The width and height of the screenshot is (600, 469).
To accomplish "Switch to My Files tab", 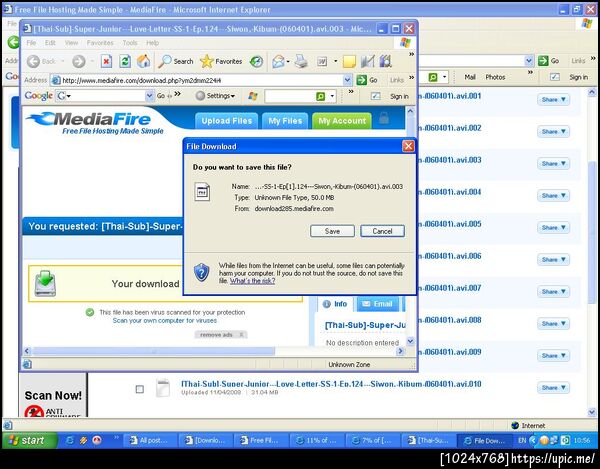I will 285,121.
